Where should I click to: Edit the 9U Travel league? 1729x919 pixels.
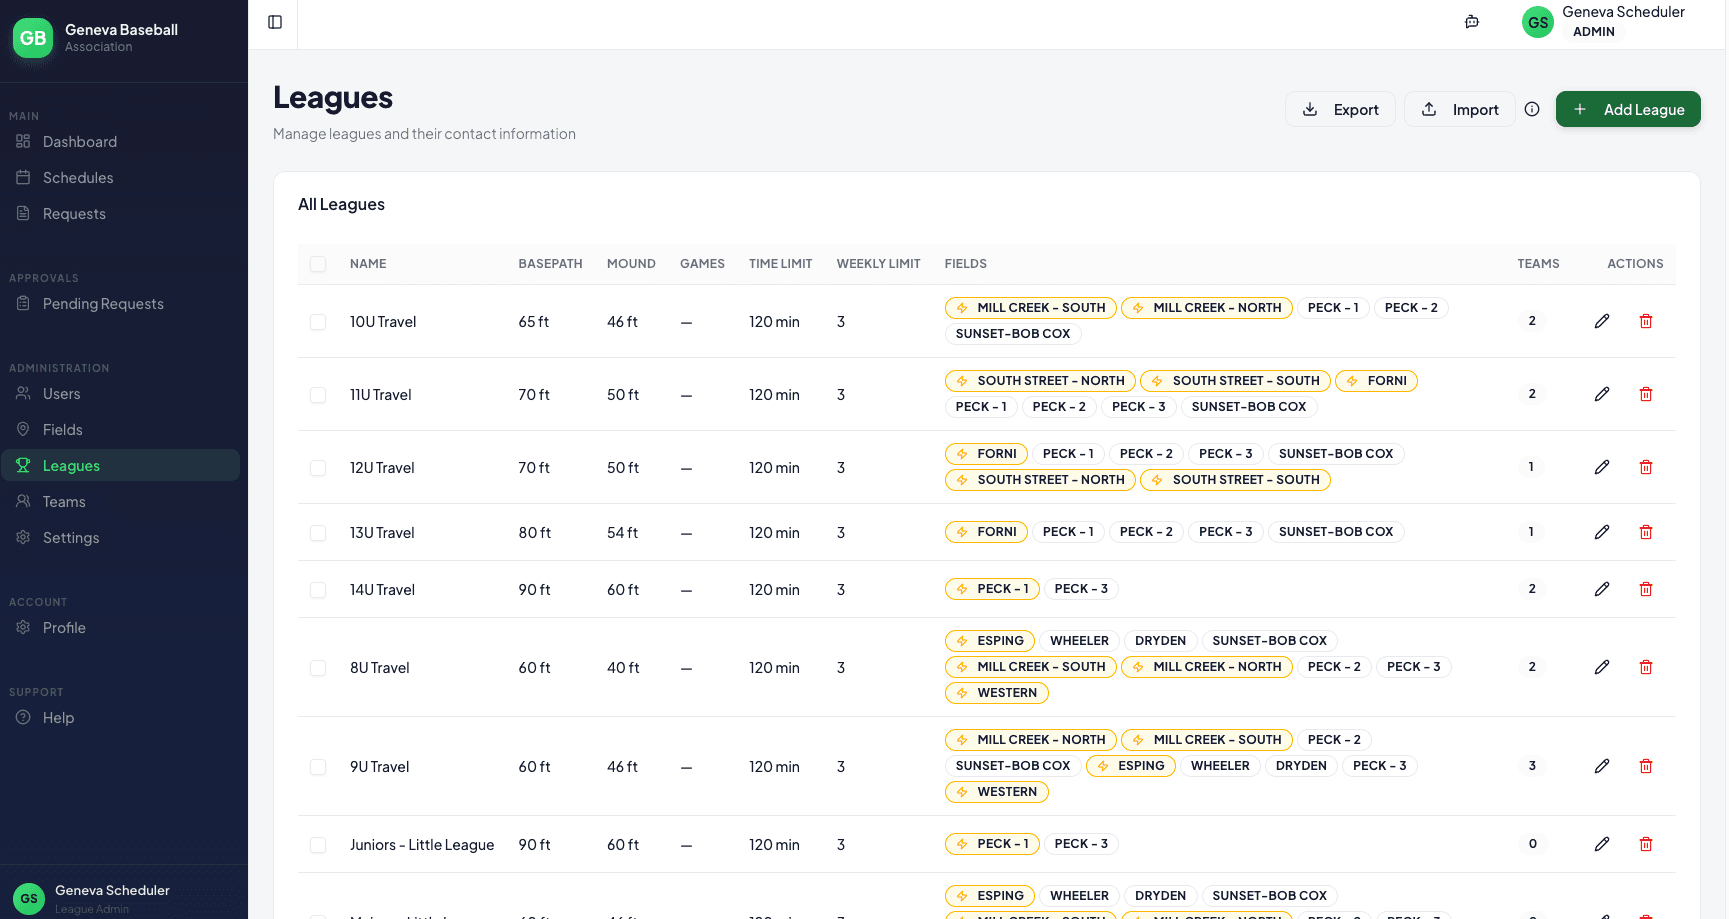tap(1602, 766)
